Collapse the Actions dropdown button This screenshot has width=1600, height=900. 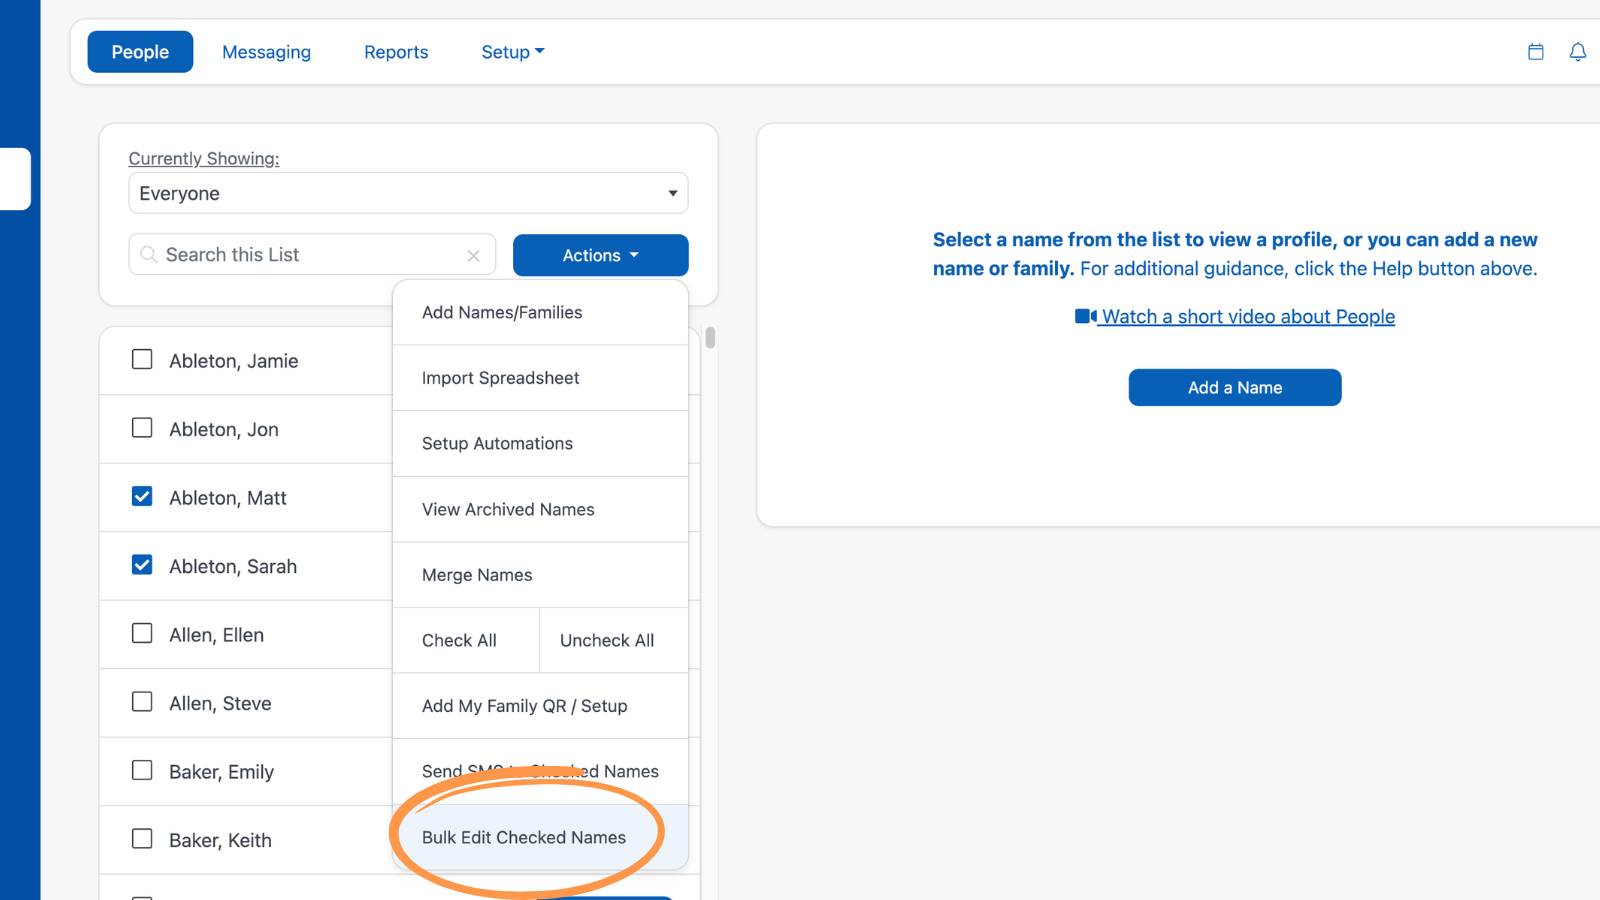pyautogui.click(x=600, y=255)
